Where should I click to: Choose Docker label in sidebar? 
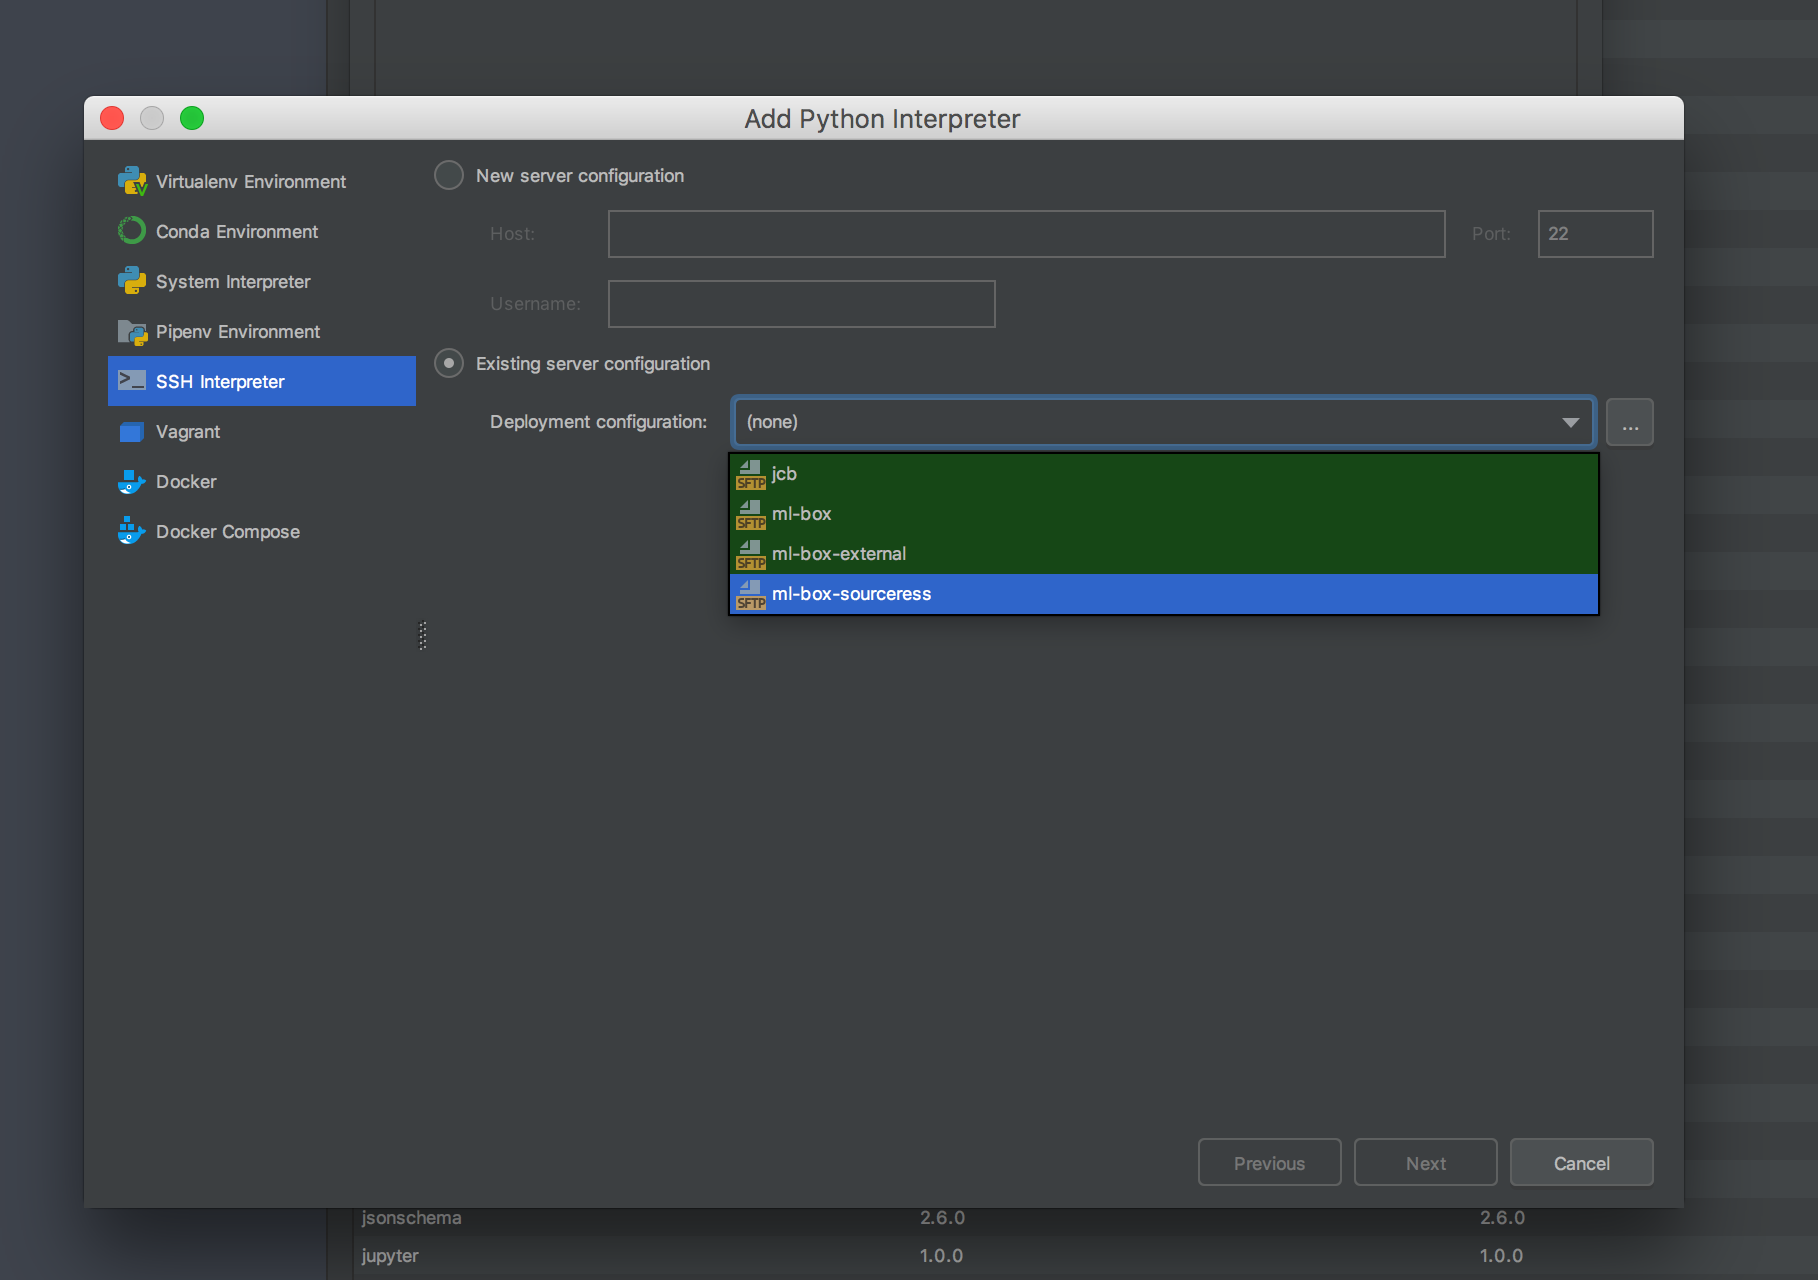pos(186,481)
